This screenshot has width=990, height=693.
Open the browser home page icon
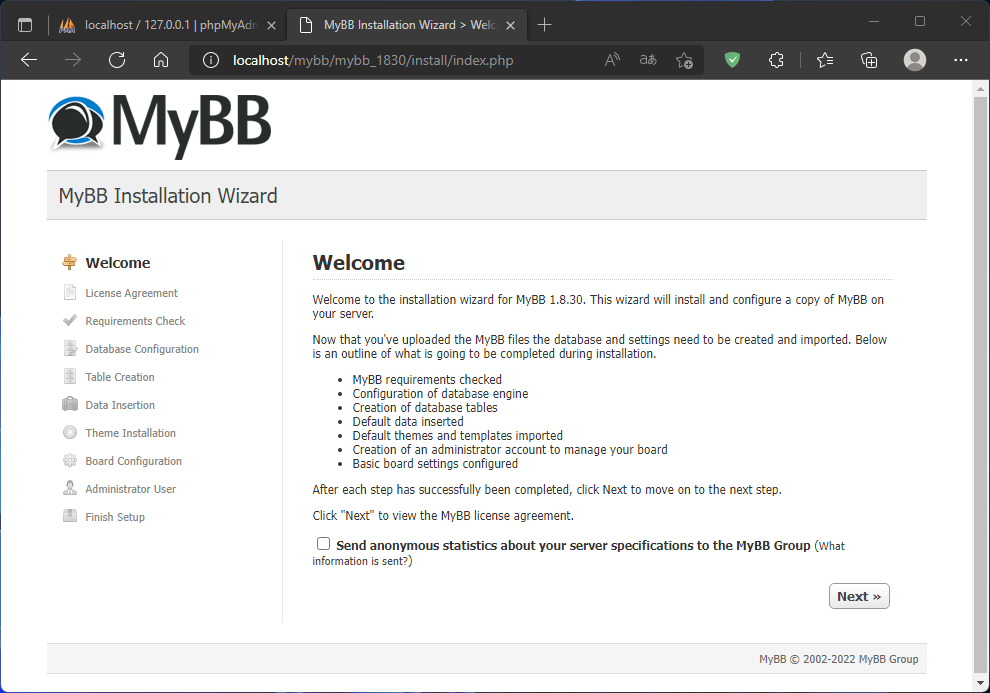coord(161,60)
